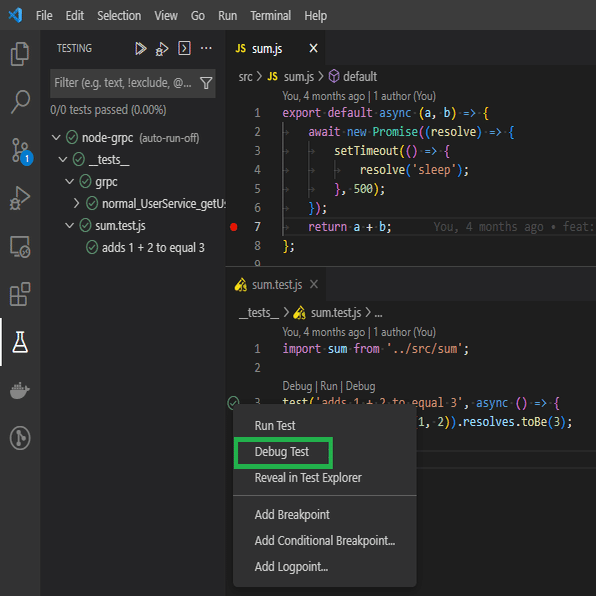Collapse the node-grpc tree node
The height and width of the screenshot is (596, 596).
coord(56,137)
